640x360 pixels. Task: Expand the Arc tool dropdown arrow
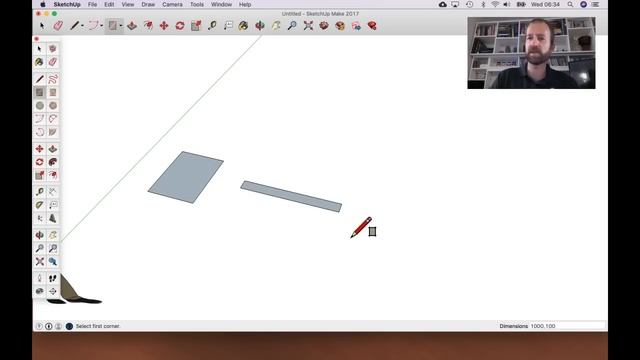tap(102, 26)
